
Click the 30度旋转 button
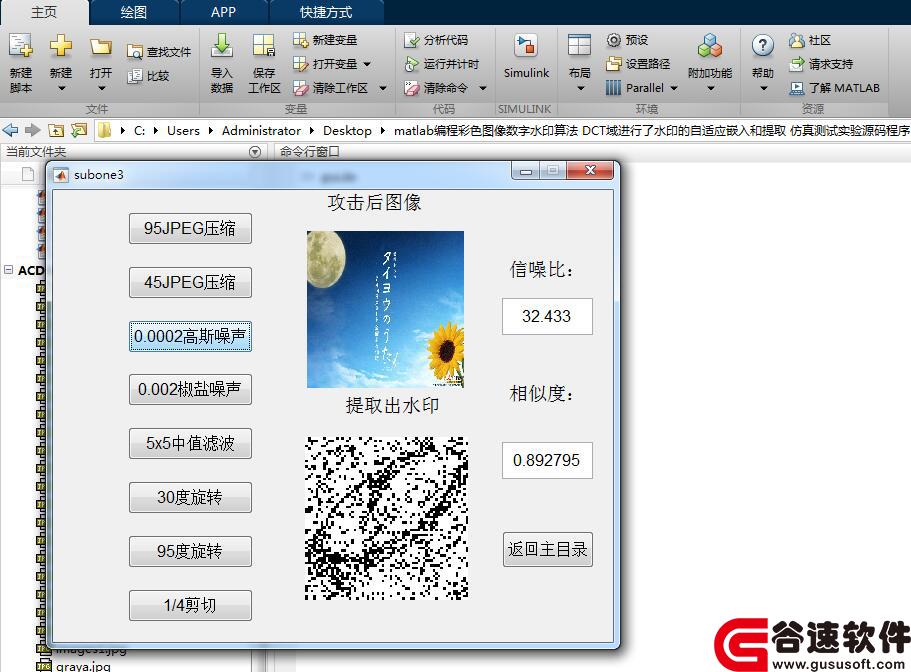click(x=190, y=497)
